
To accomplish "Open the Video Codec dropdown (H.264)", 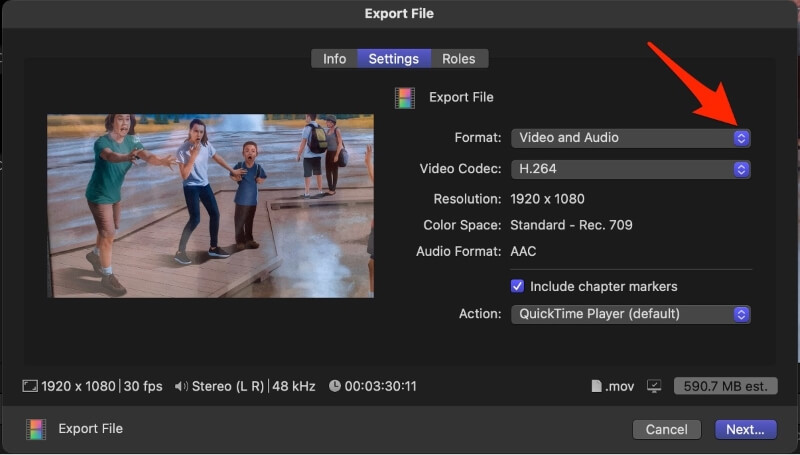I will click(631, 169).
